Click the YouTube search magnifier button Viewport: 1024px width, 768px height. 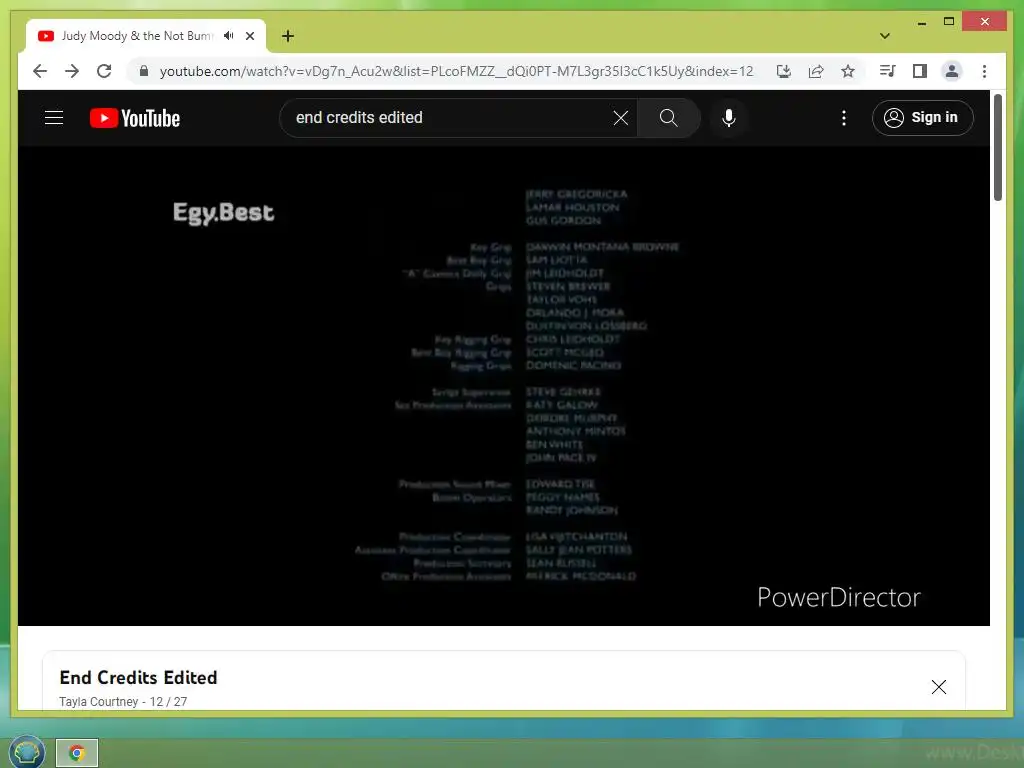[668, 118]
